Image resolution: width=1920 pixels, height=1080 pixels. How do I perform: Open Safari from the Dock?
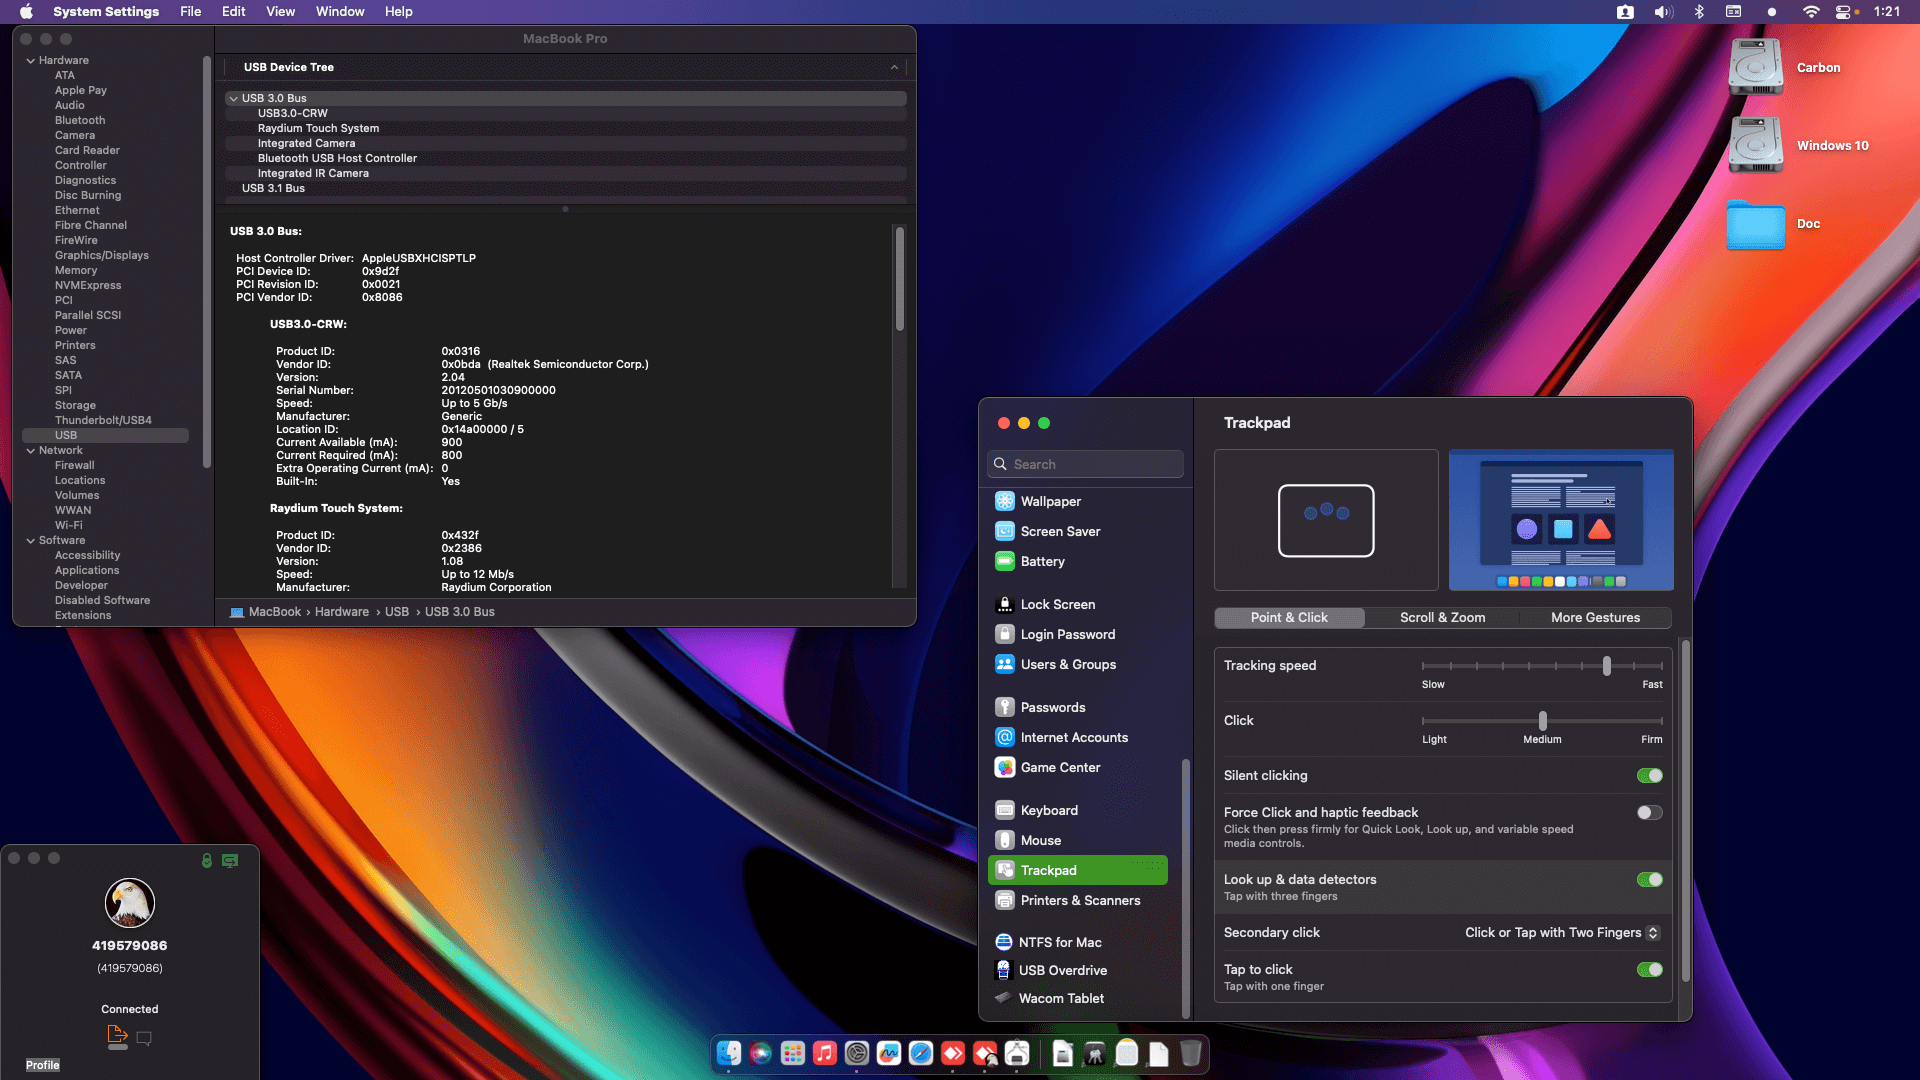click(x=921, y=1053)
